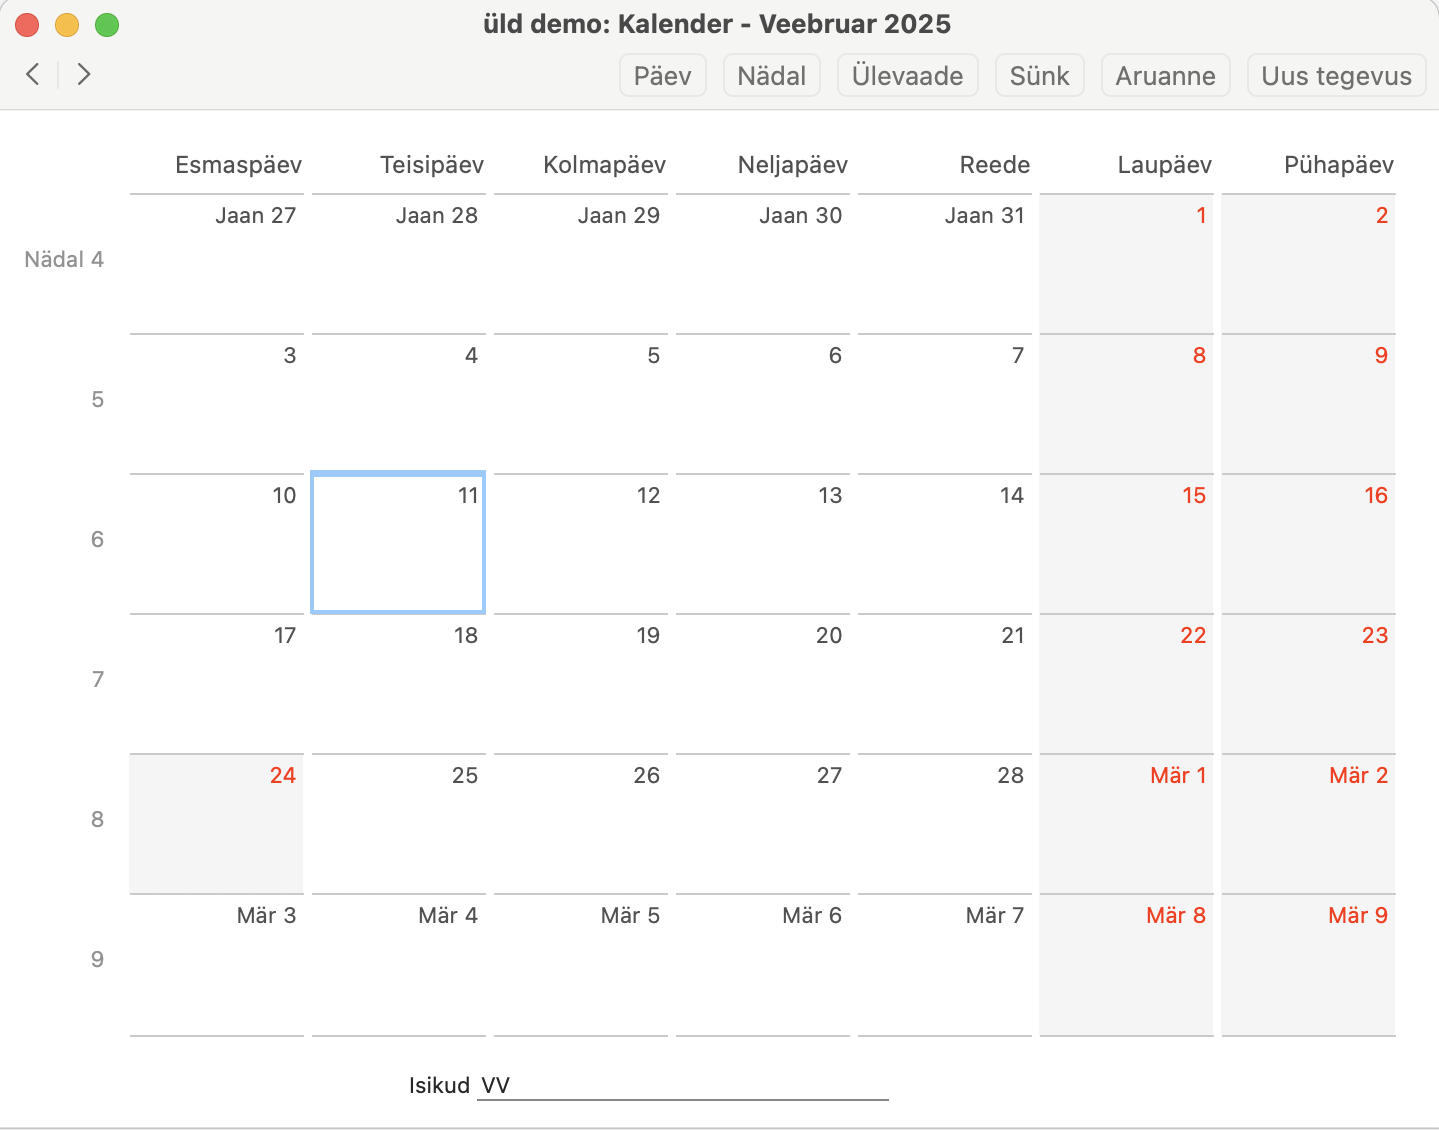The image size is (1439, 1130).
Task: Open the Aruanne report
Action: pyautogui.click(x=1166, y=76)
